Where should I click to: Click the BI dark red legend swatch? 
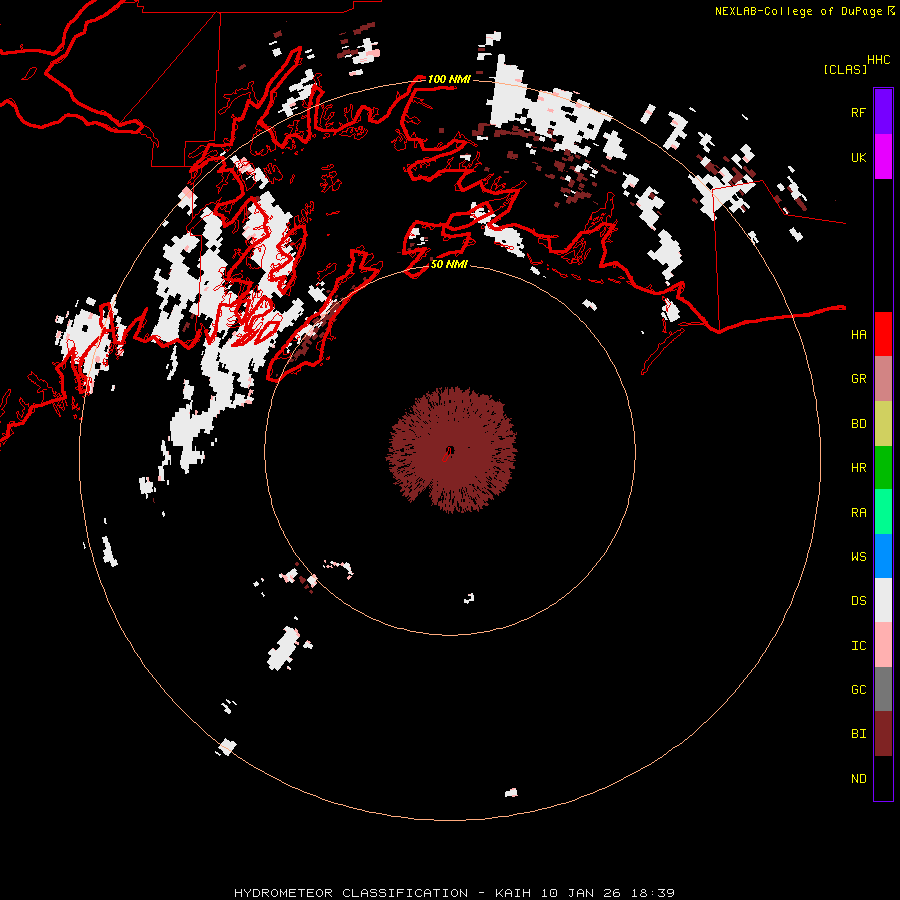(x=883, y=734)
